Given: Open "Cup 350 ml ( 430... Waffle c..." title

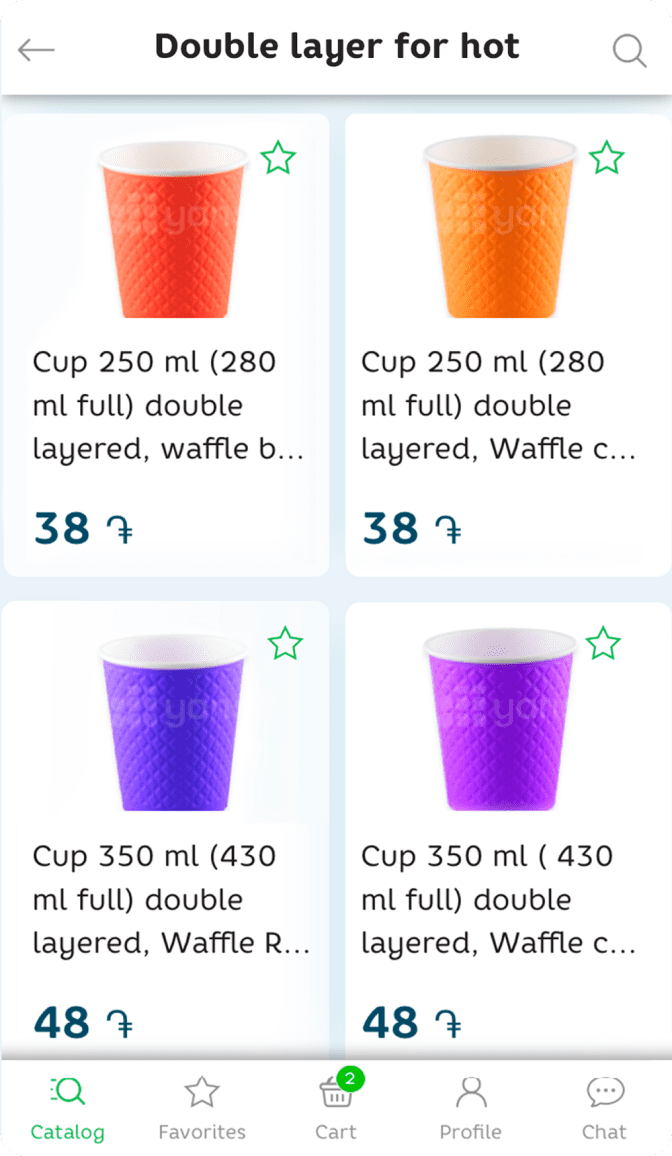Looking at the screenshot, I should [x=498, y=899].
